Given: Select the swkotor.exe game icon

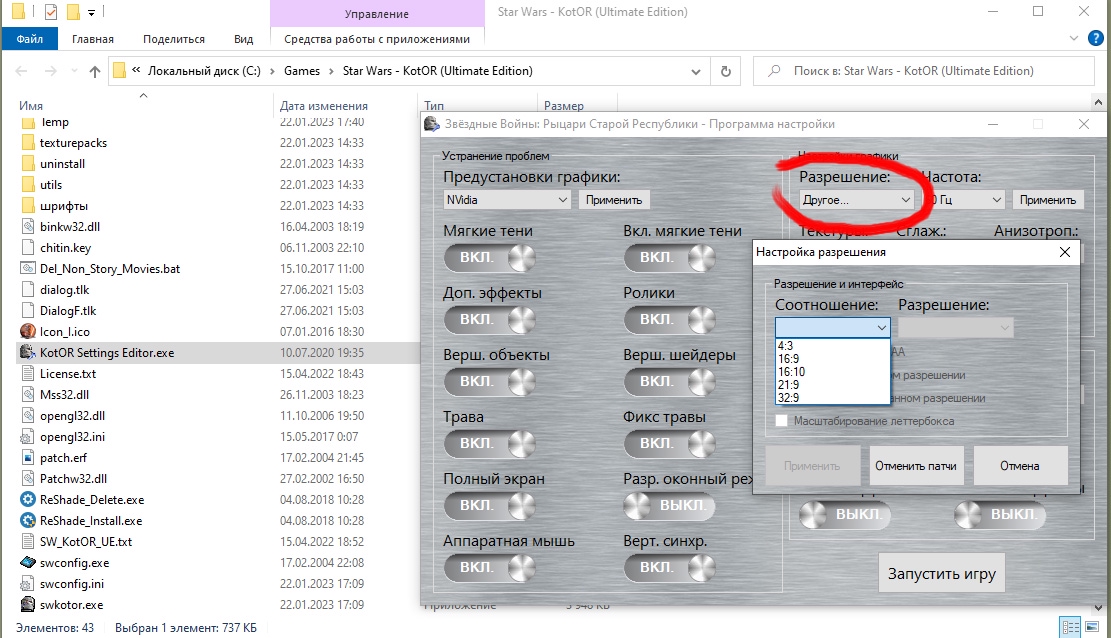Looking at the screenshot, I should (x=28, y=605).
